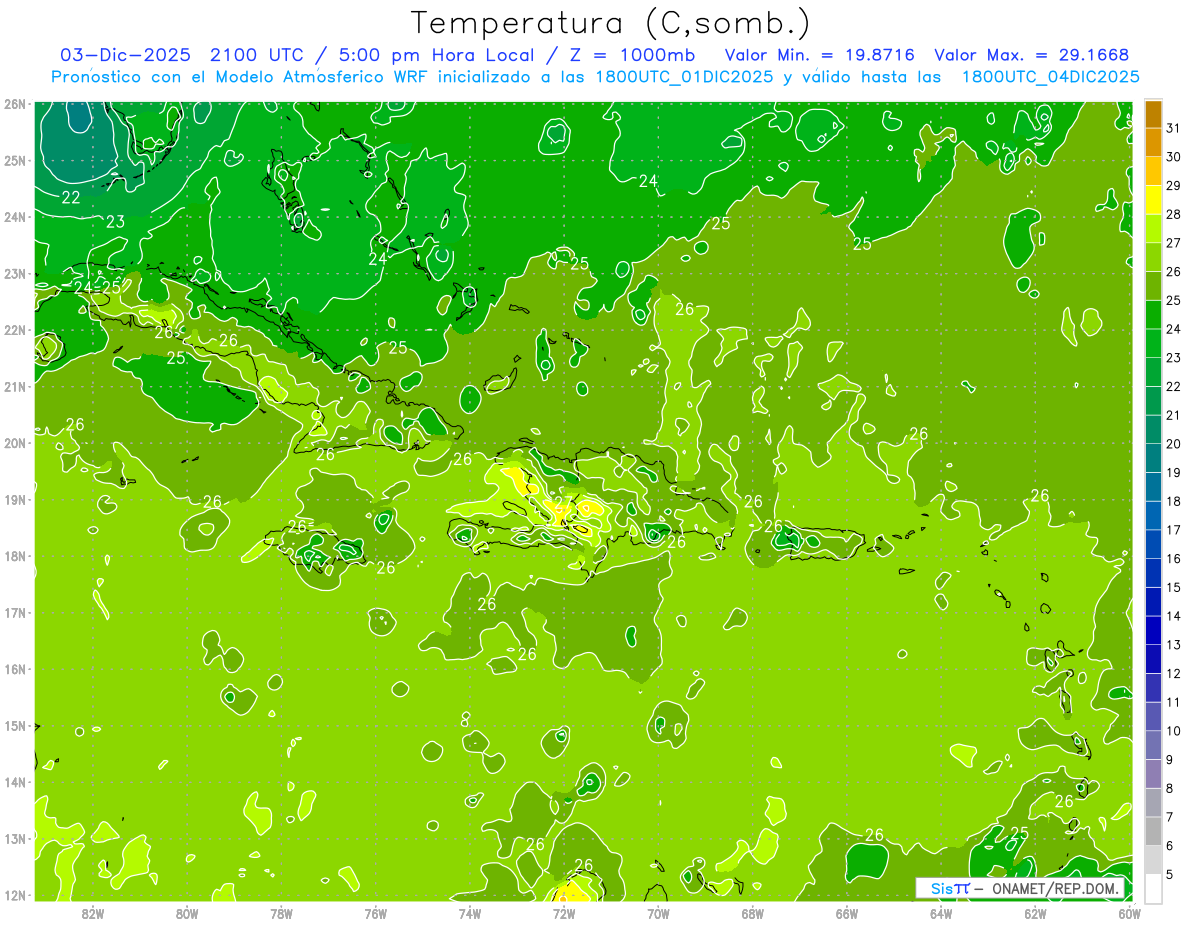Click the "16N" latitude axis label
1200x927 pixels.
[x=15, y=669]
